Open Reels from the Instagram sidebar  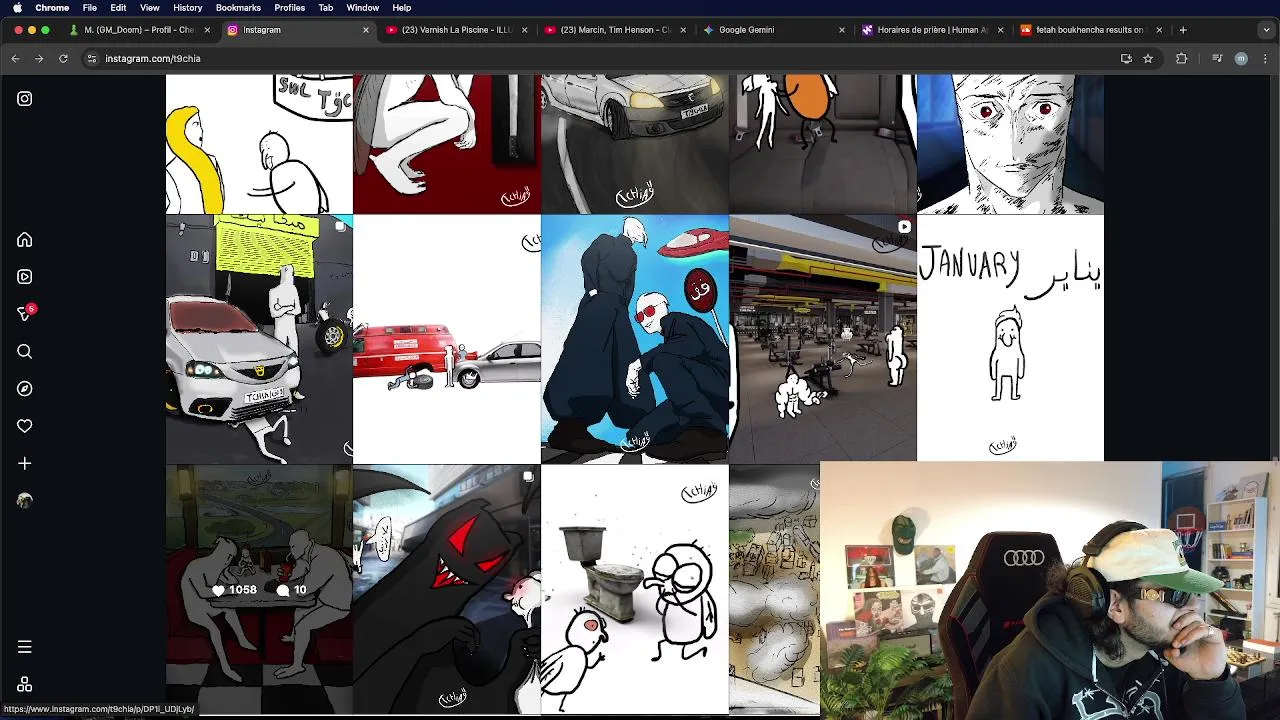[x=25, y=277]
